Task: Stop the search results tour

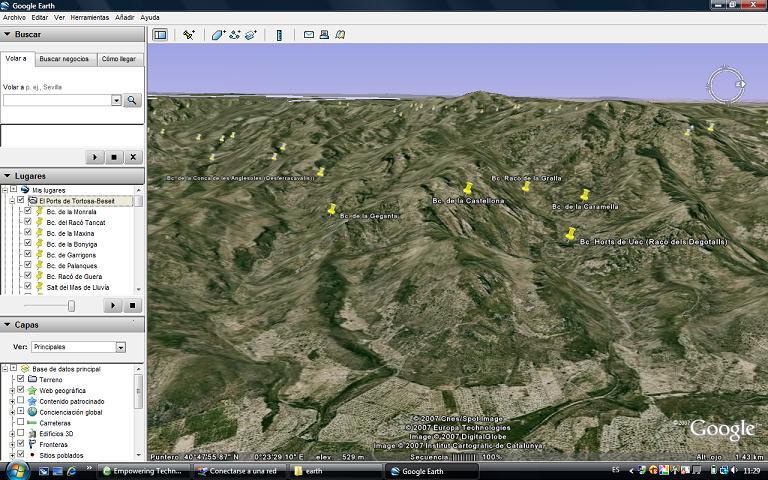Action: [x=114, y=157]
